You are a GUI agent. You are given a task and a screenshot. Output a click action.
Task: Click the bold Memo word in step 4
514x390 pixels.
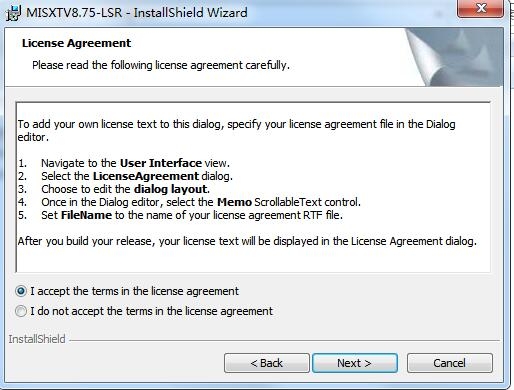234,202
